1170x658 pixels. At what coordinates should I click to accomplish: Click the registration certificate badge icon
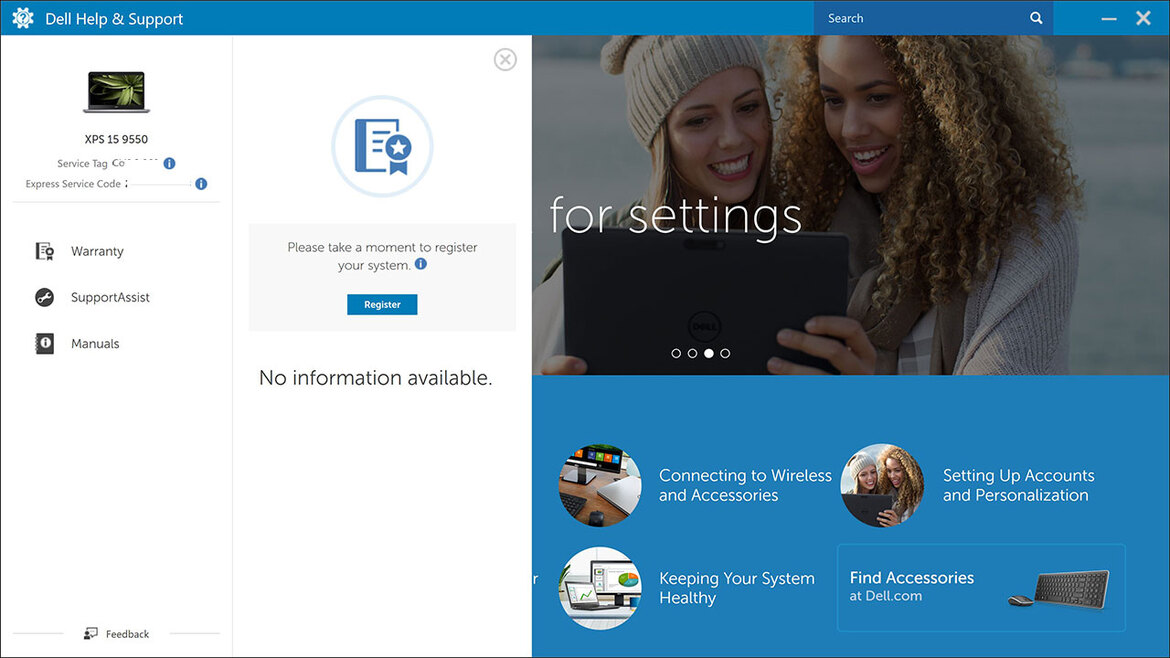click(x=382, y=146)
